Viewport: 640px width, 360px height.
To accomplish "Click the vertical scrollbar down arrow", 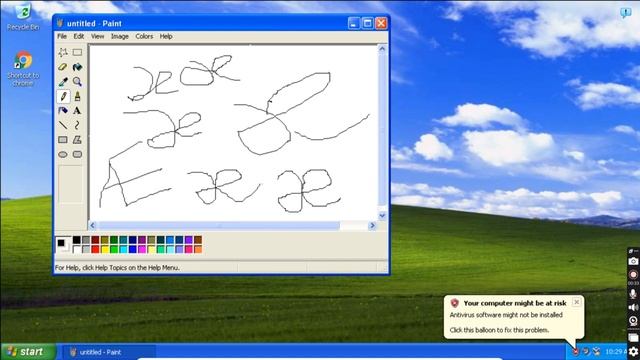I will tap(382, 215).
